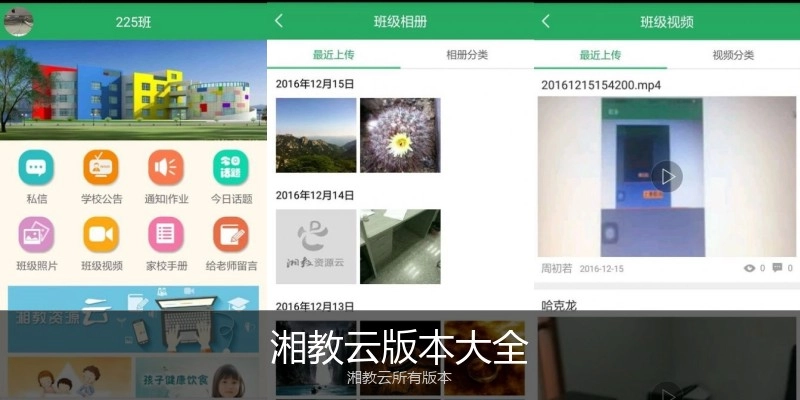This screenshot has width=800, height=400.
Task: Click the 2016年12月15日 date heading
Action: [315, 84]
